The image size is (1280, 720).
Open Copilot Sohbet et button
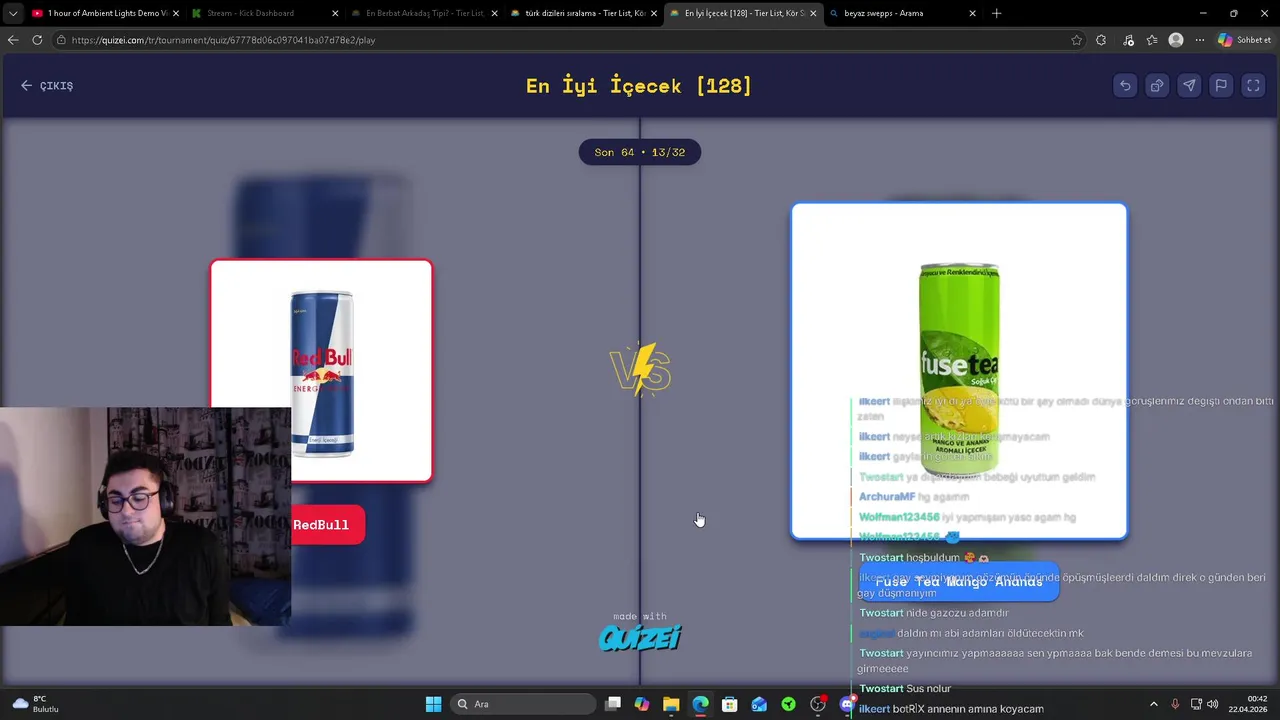point(1246,40)
